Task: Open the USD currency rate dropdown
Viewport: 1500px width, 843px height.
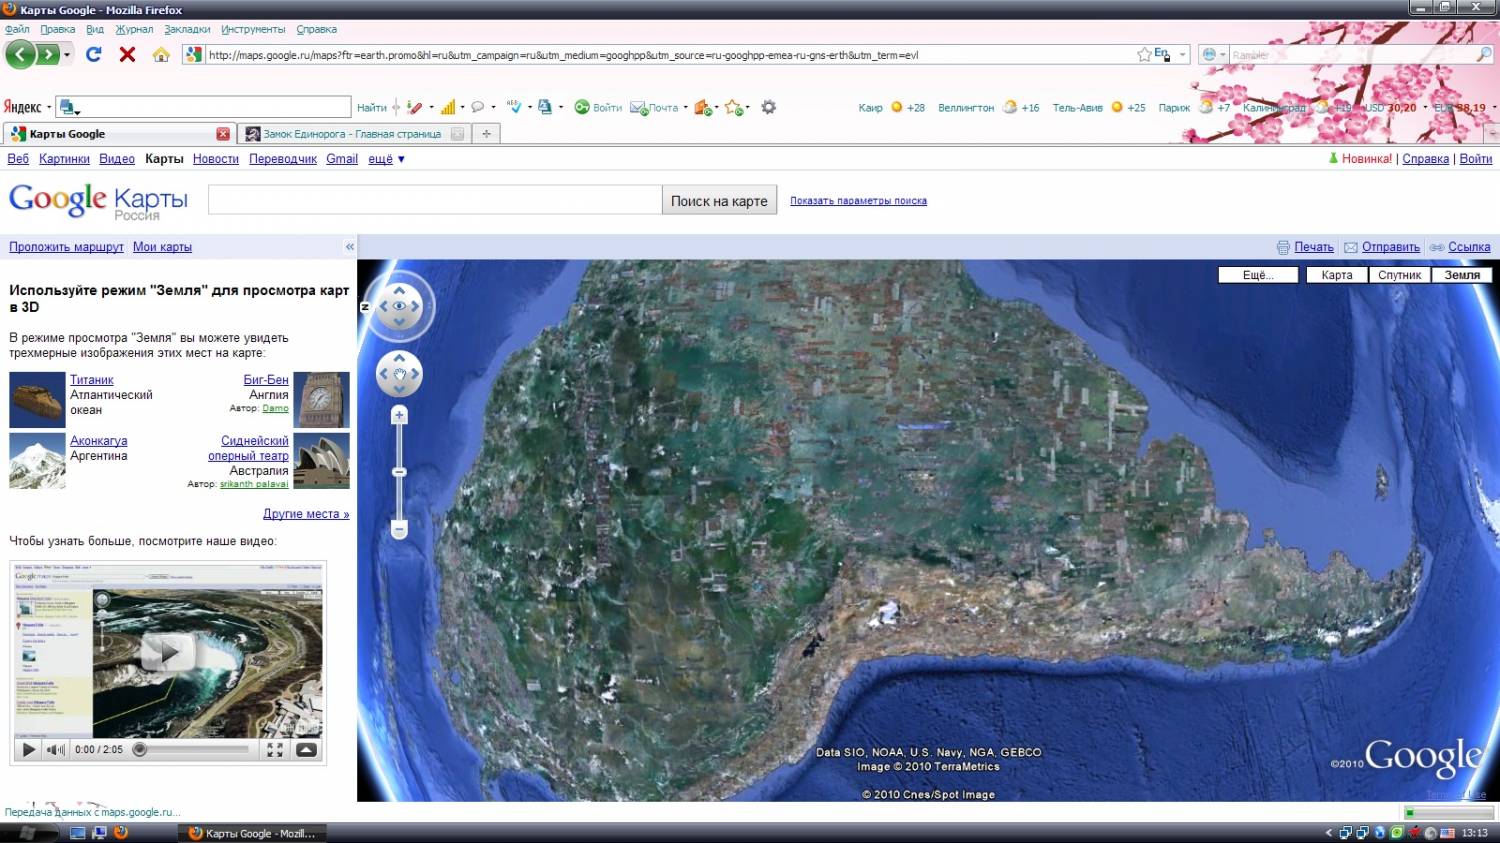Action: click(x=1425, y=107)
